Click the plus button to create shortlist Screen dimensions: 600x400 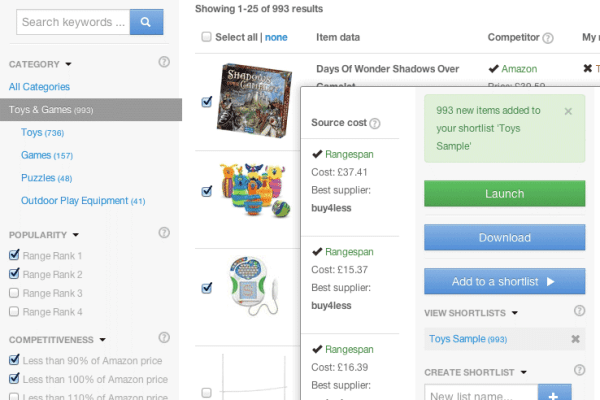click(x=554, y=393)
